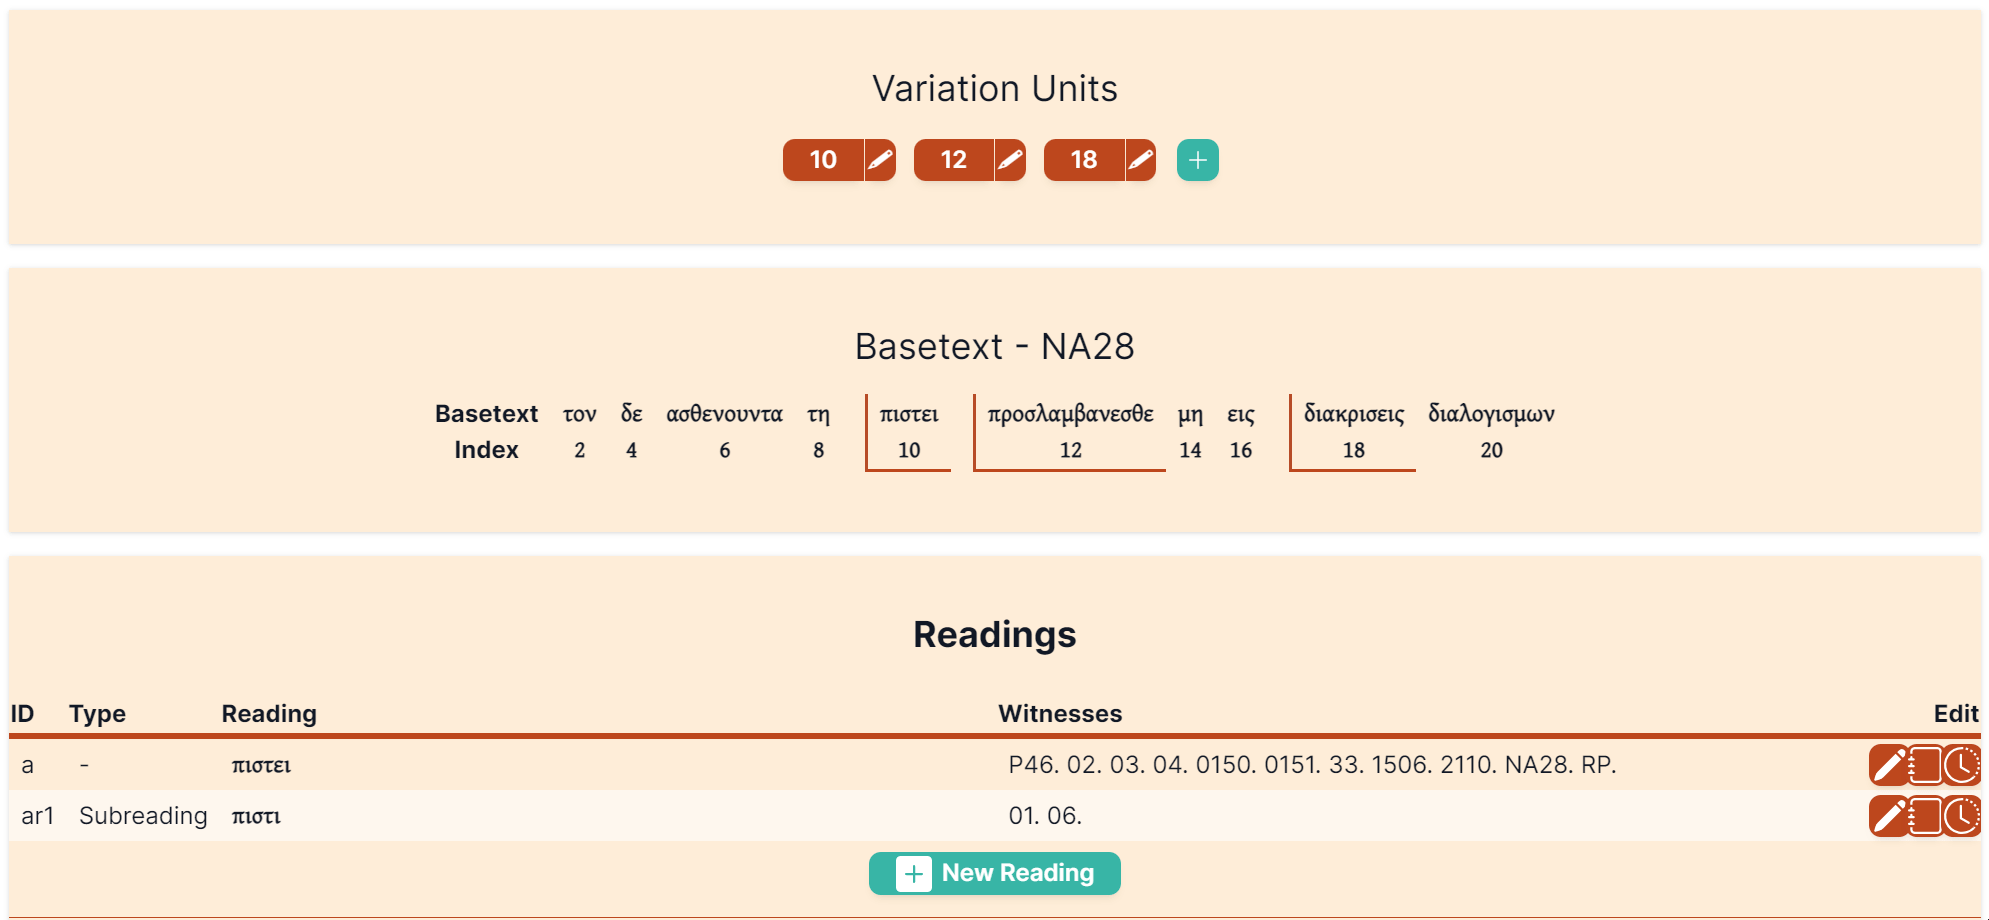Edit reading a using its pencil icon
The height and width of the screenshot is (920, 1989).
1888,766
